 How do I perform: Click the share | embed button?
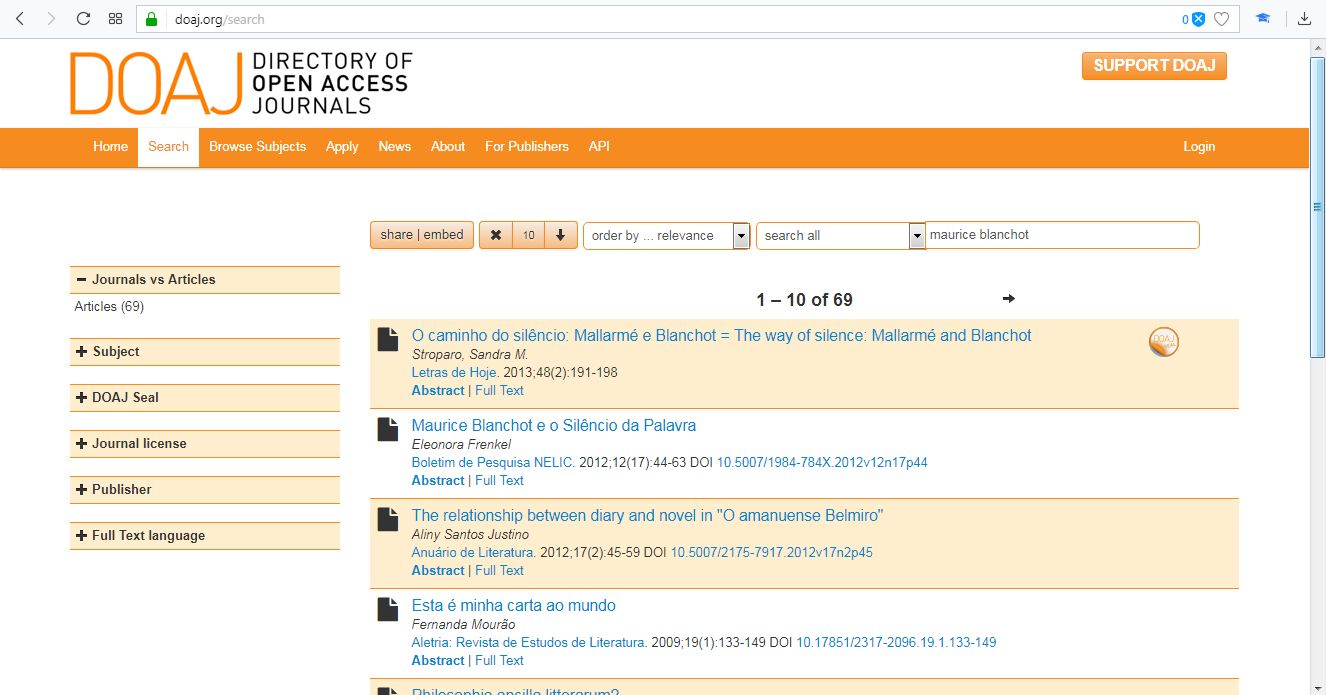coord(422,235)
